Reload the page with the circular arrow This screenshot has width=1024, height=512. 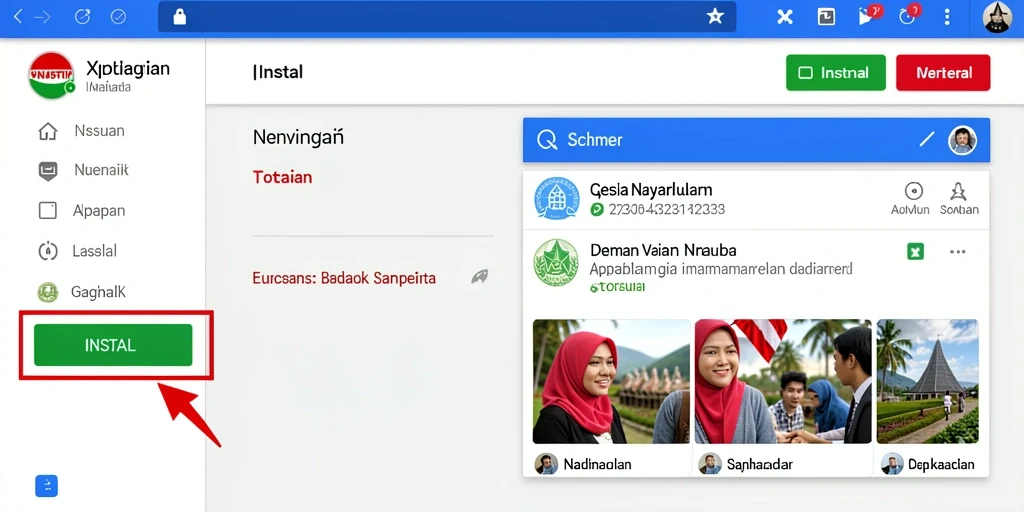coord(82,17)
